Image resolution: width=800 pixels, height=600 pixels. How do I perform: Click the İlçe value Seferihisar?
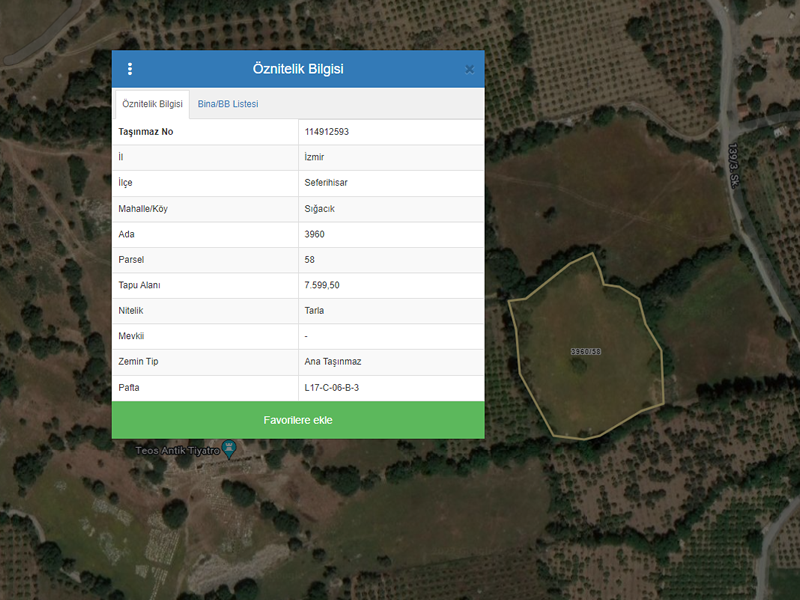pos(326,183)
